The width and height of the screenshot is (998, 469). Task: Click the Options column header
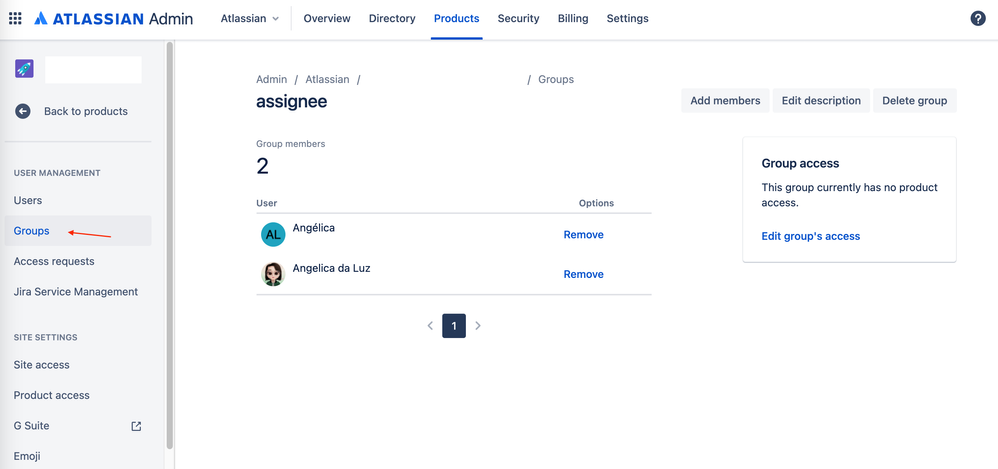(x=596, y=203)
